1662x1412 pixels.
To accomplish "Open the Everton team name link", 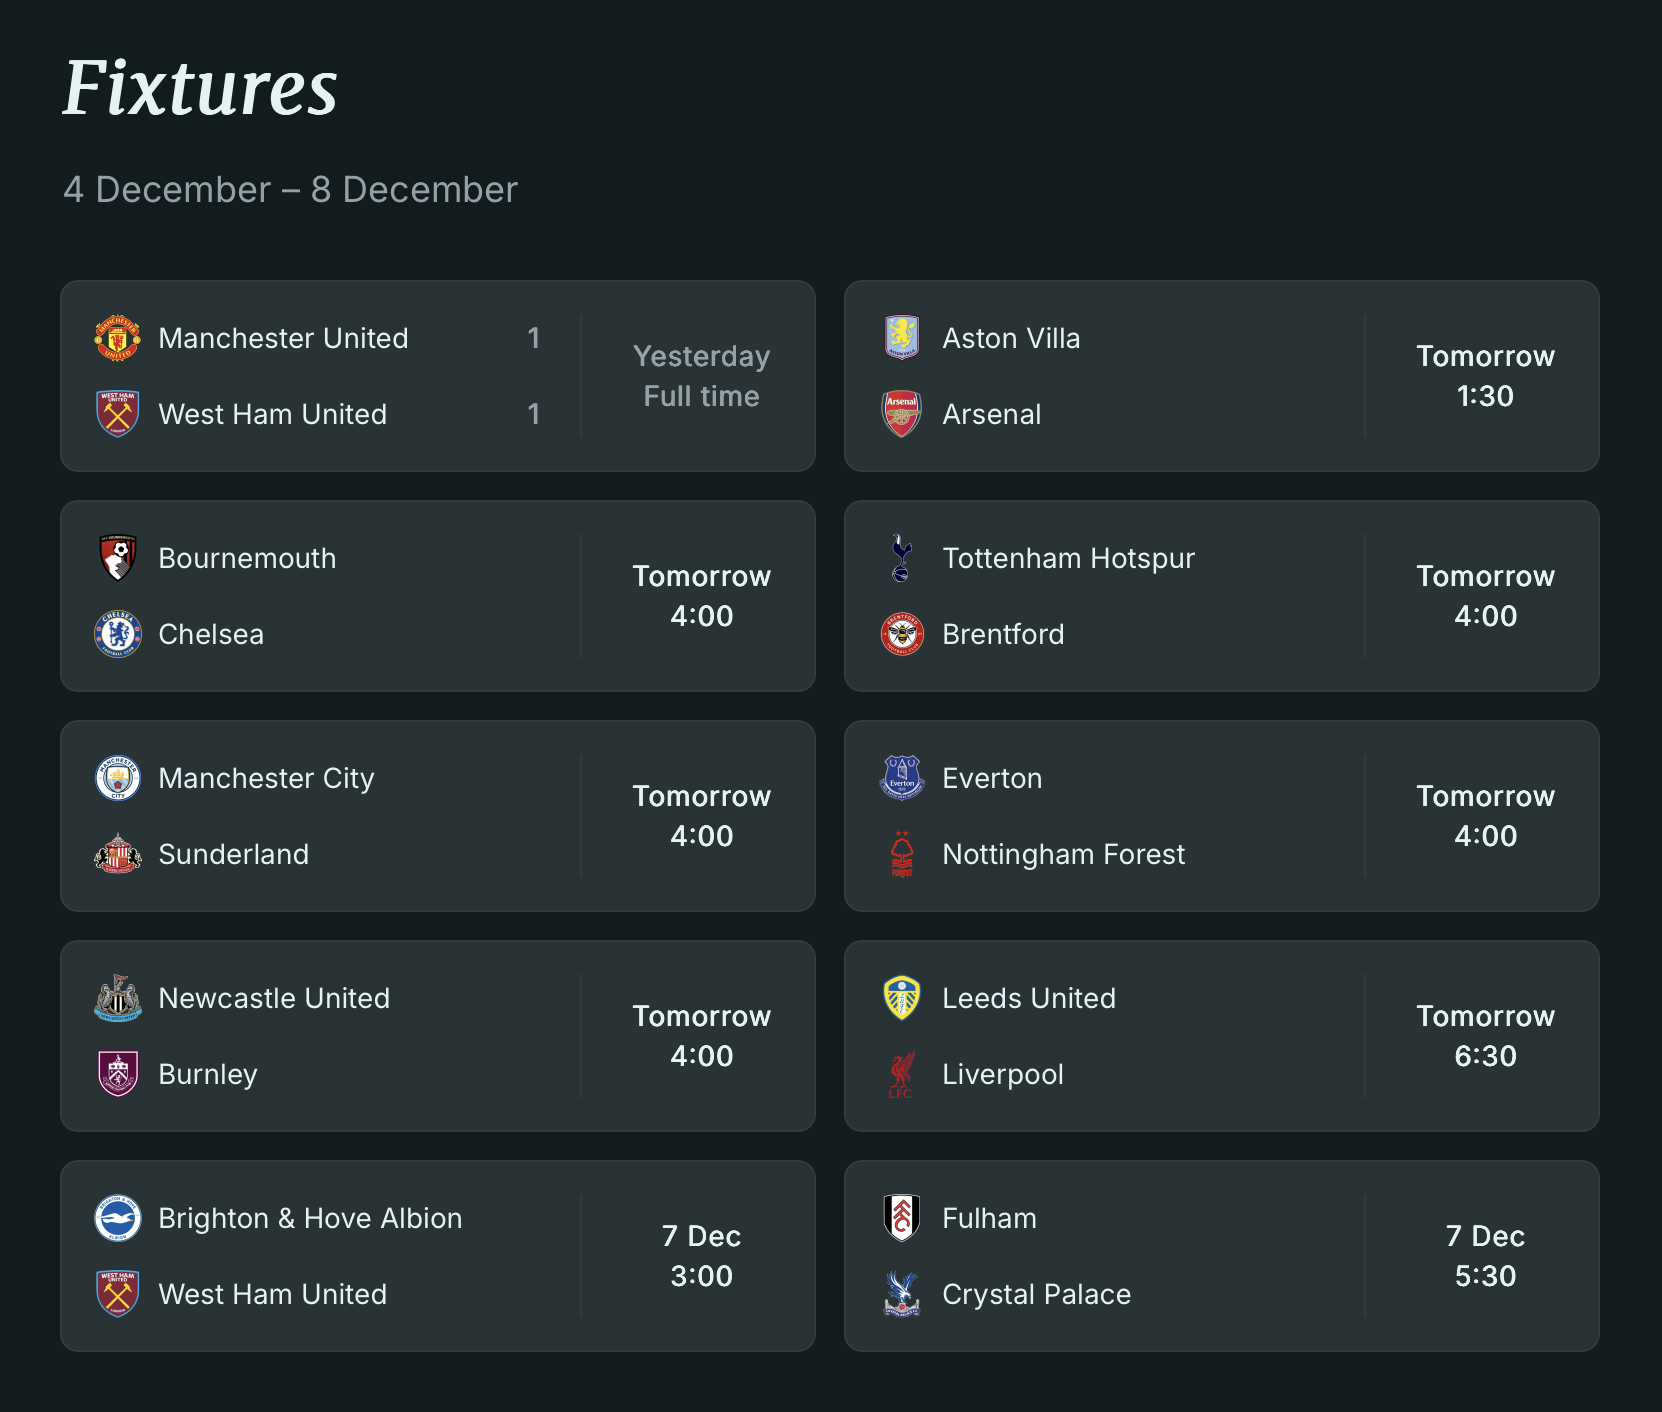I will (992, 778).
